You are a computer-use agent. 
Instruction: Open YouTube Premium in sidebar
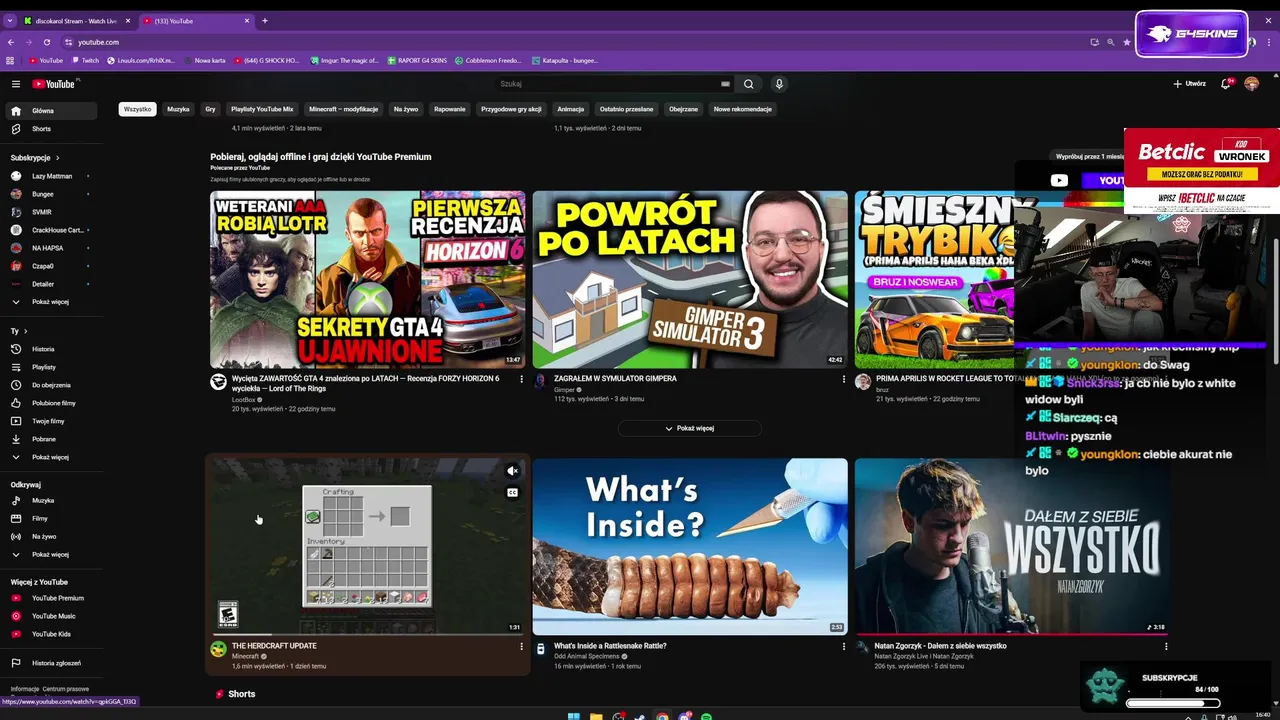(x=52, y=598)
